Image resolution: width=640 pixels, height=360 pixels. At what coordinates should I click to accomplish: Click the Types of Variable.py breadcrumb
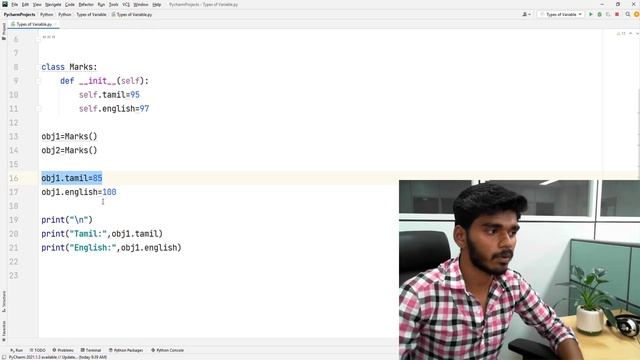pos(132,14)
